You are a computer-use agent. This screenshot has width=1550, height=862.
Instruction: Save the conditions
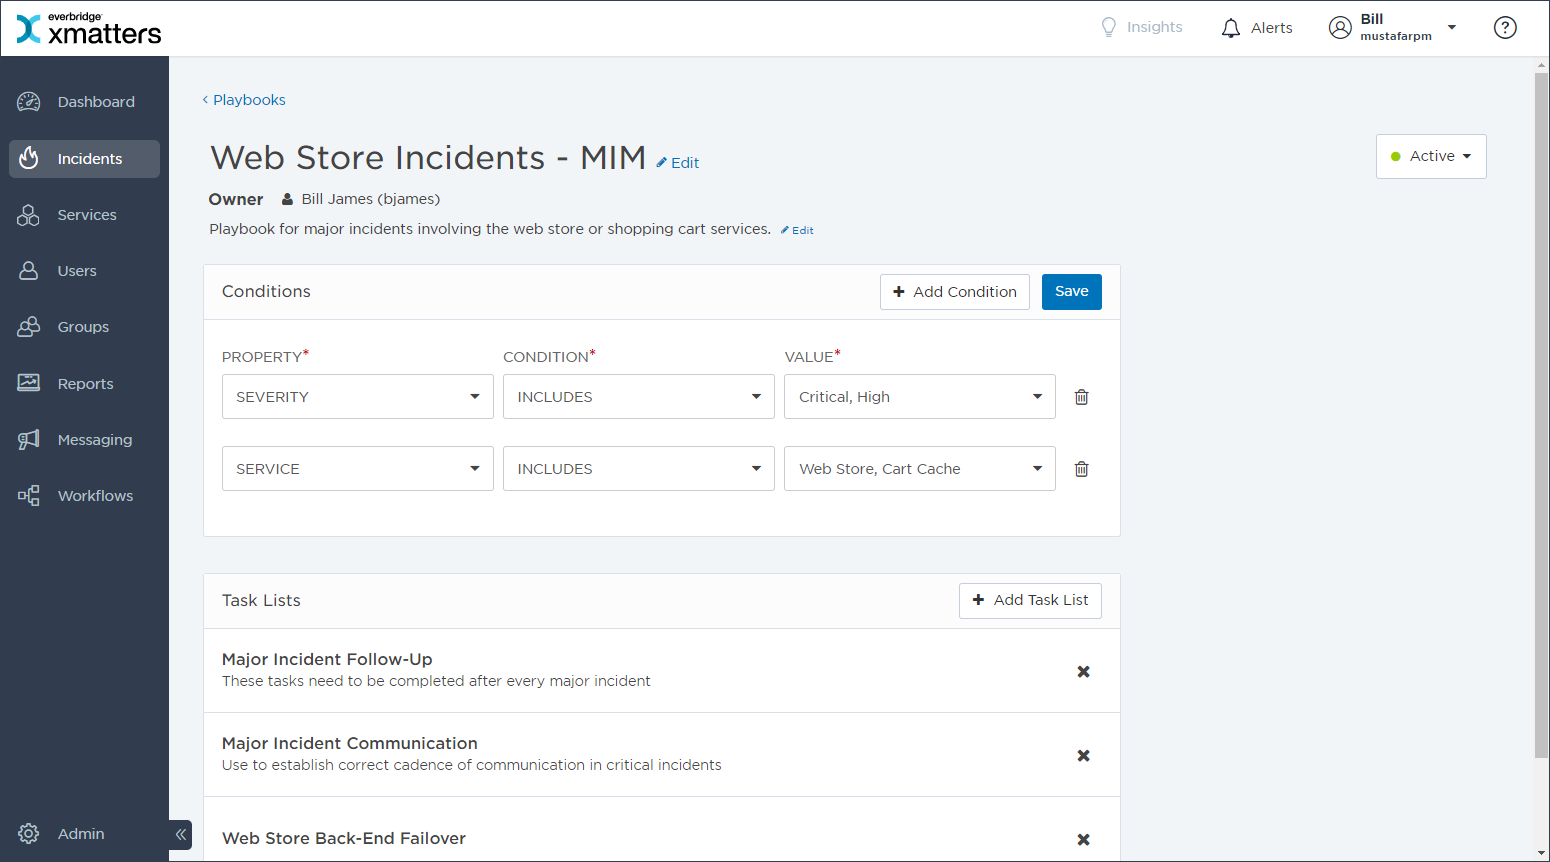pyautogui.click(x=1072, y=292)
